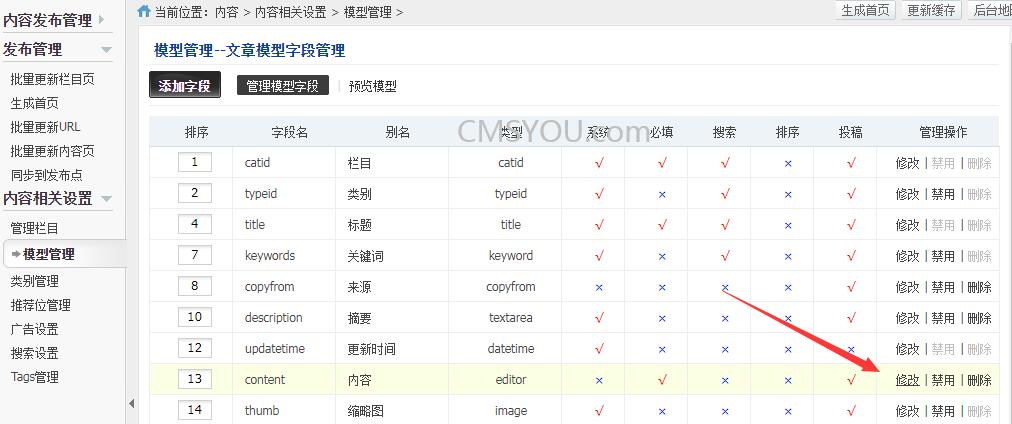Click the sort order field of keywords row
This screenshot has width=1012, height=424.
point(195,255)
